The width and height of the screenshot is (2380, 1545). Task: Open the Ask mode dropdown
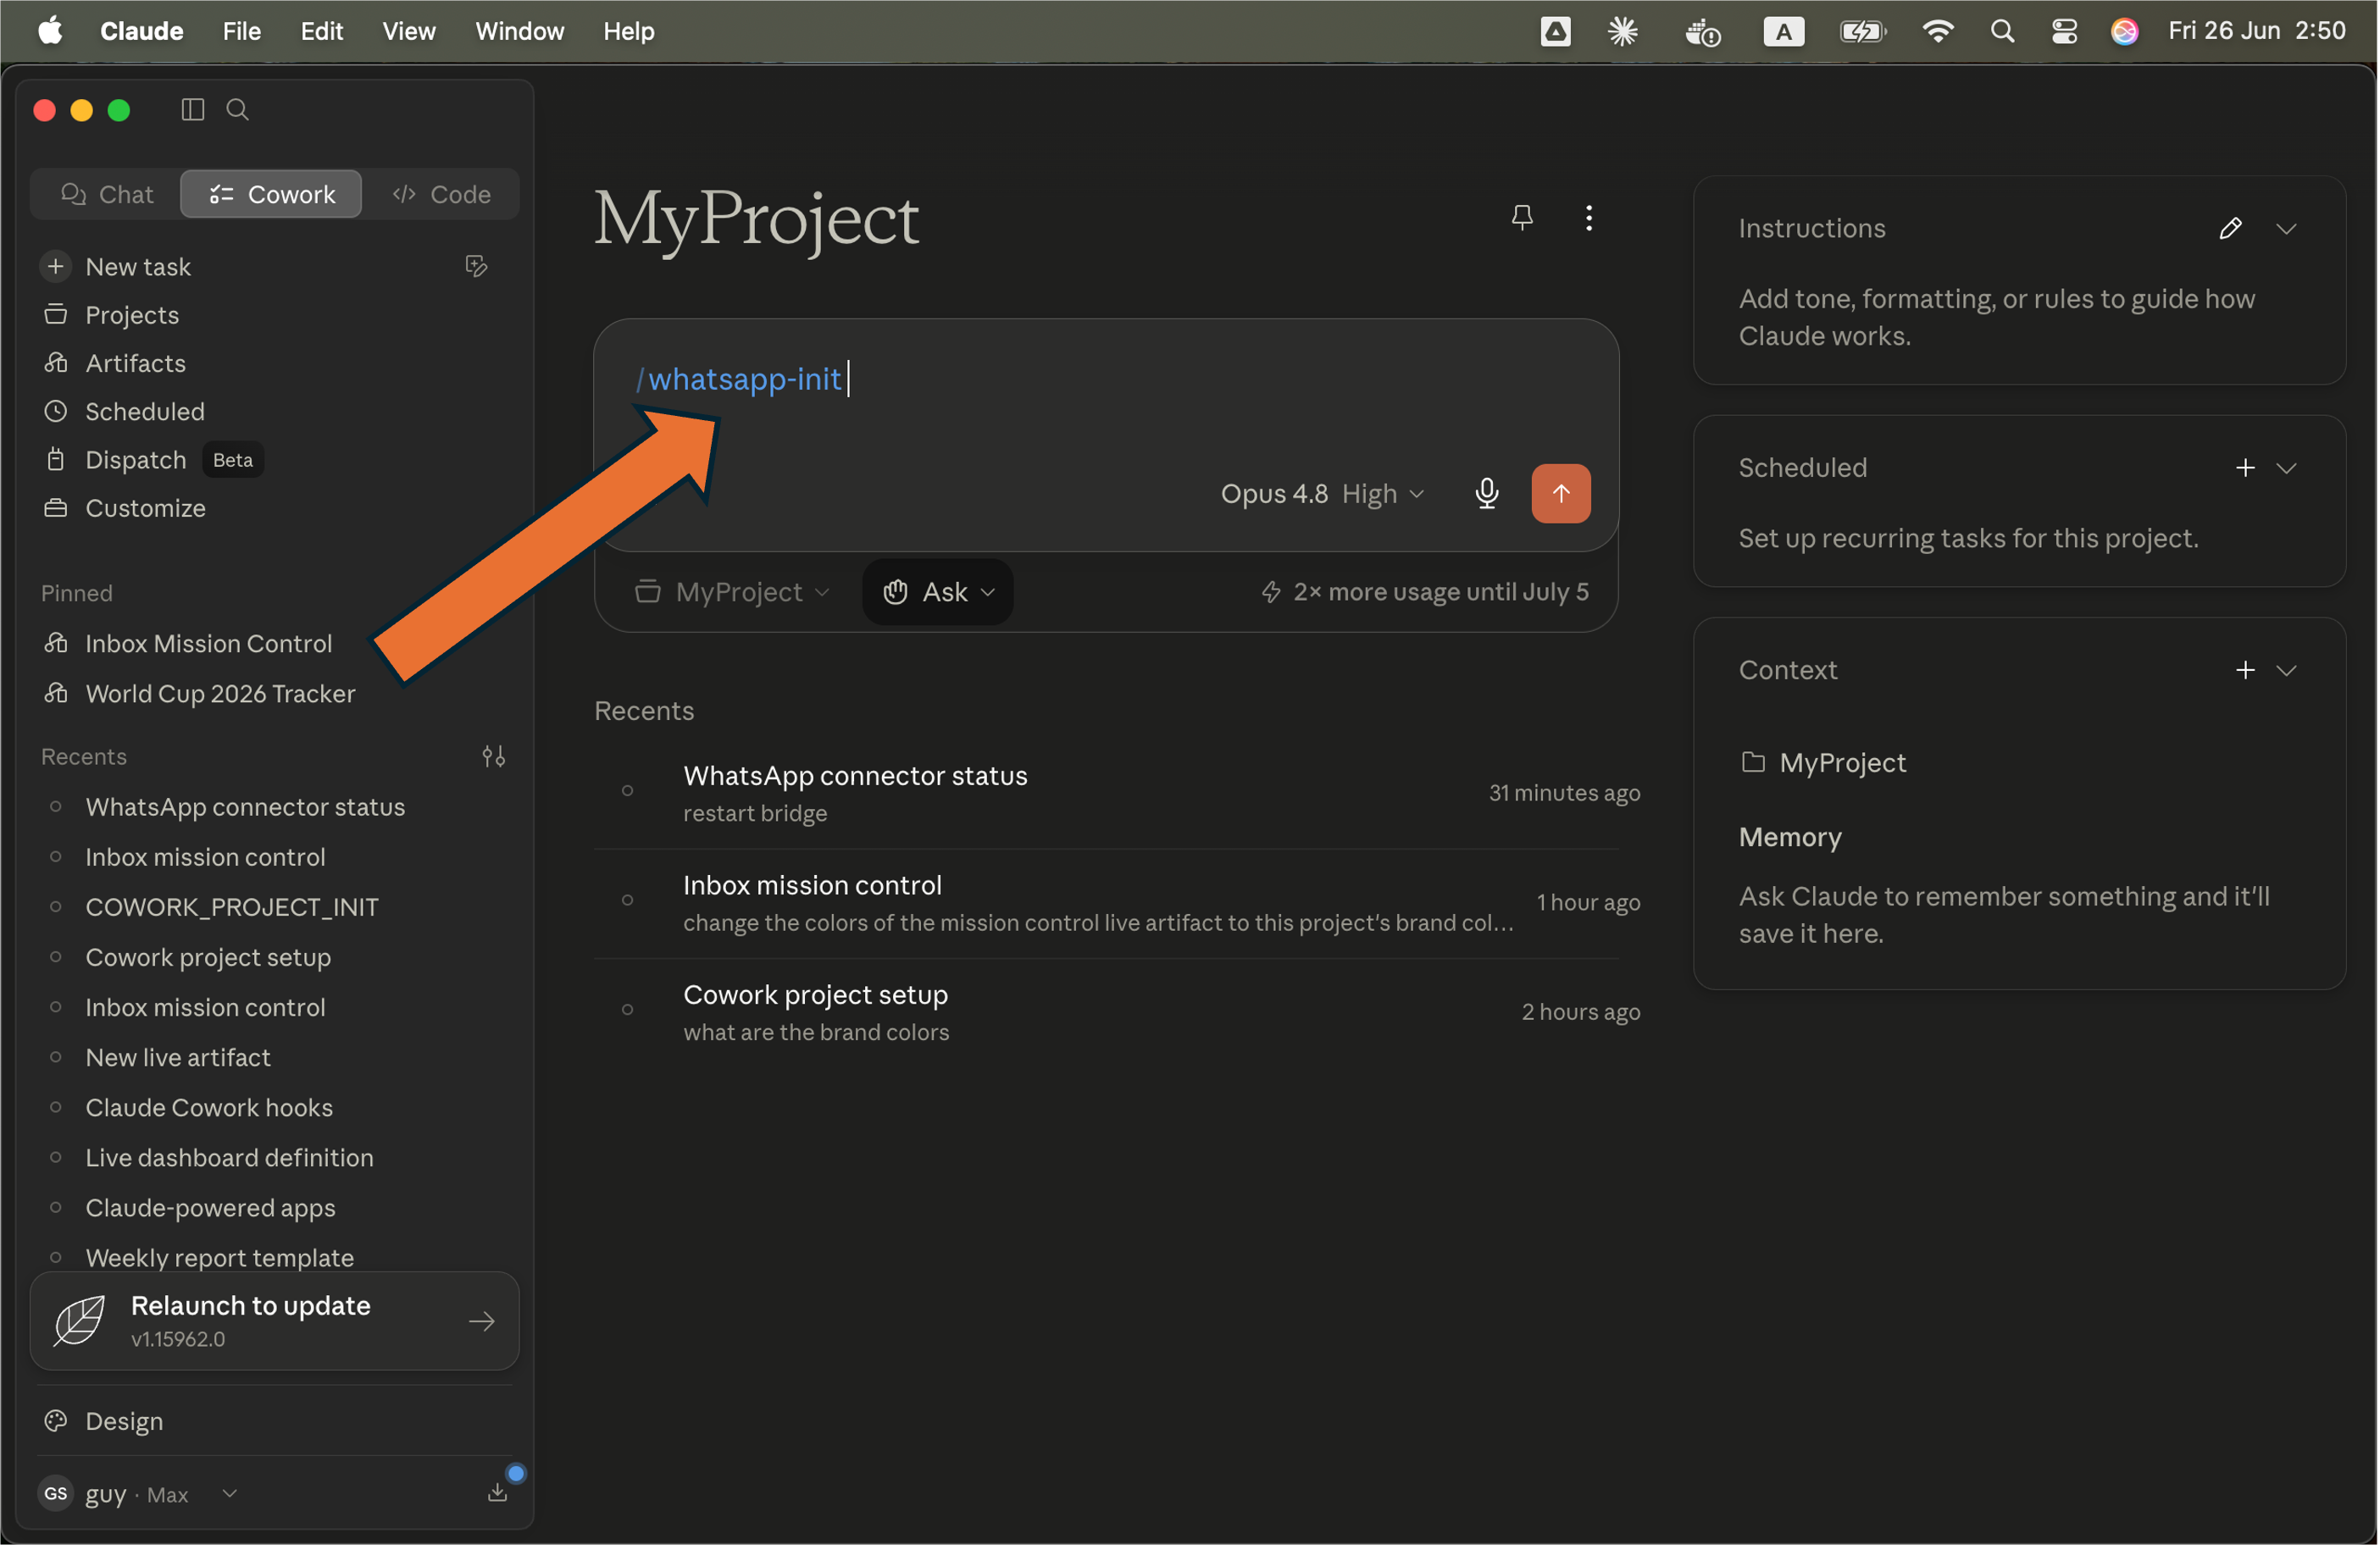click(x=938, y=592)
